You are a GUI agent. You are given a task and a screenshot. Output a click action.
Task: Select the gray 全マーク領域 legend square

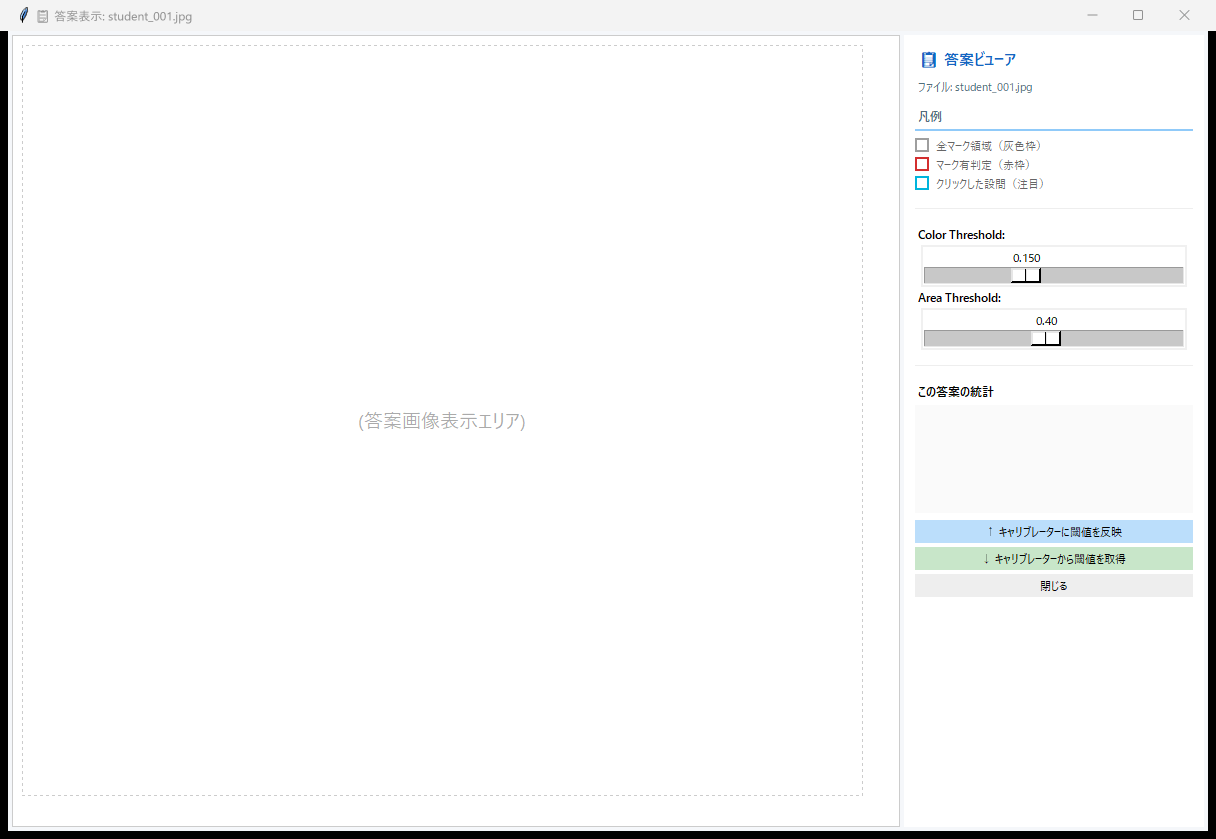(x=921, y=144)
